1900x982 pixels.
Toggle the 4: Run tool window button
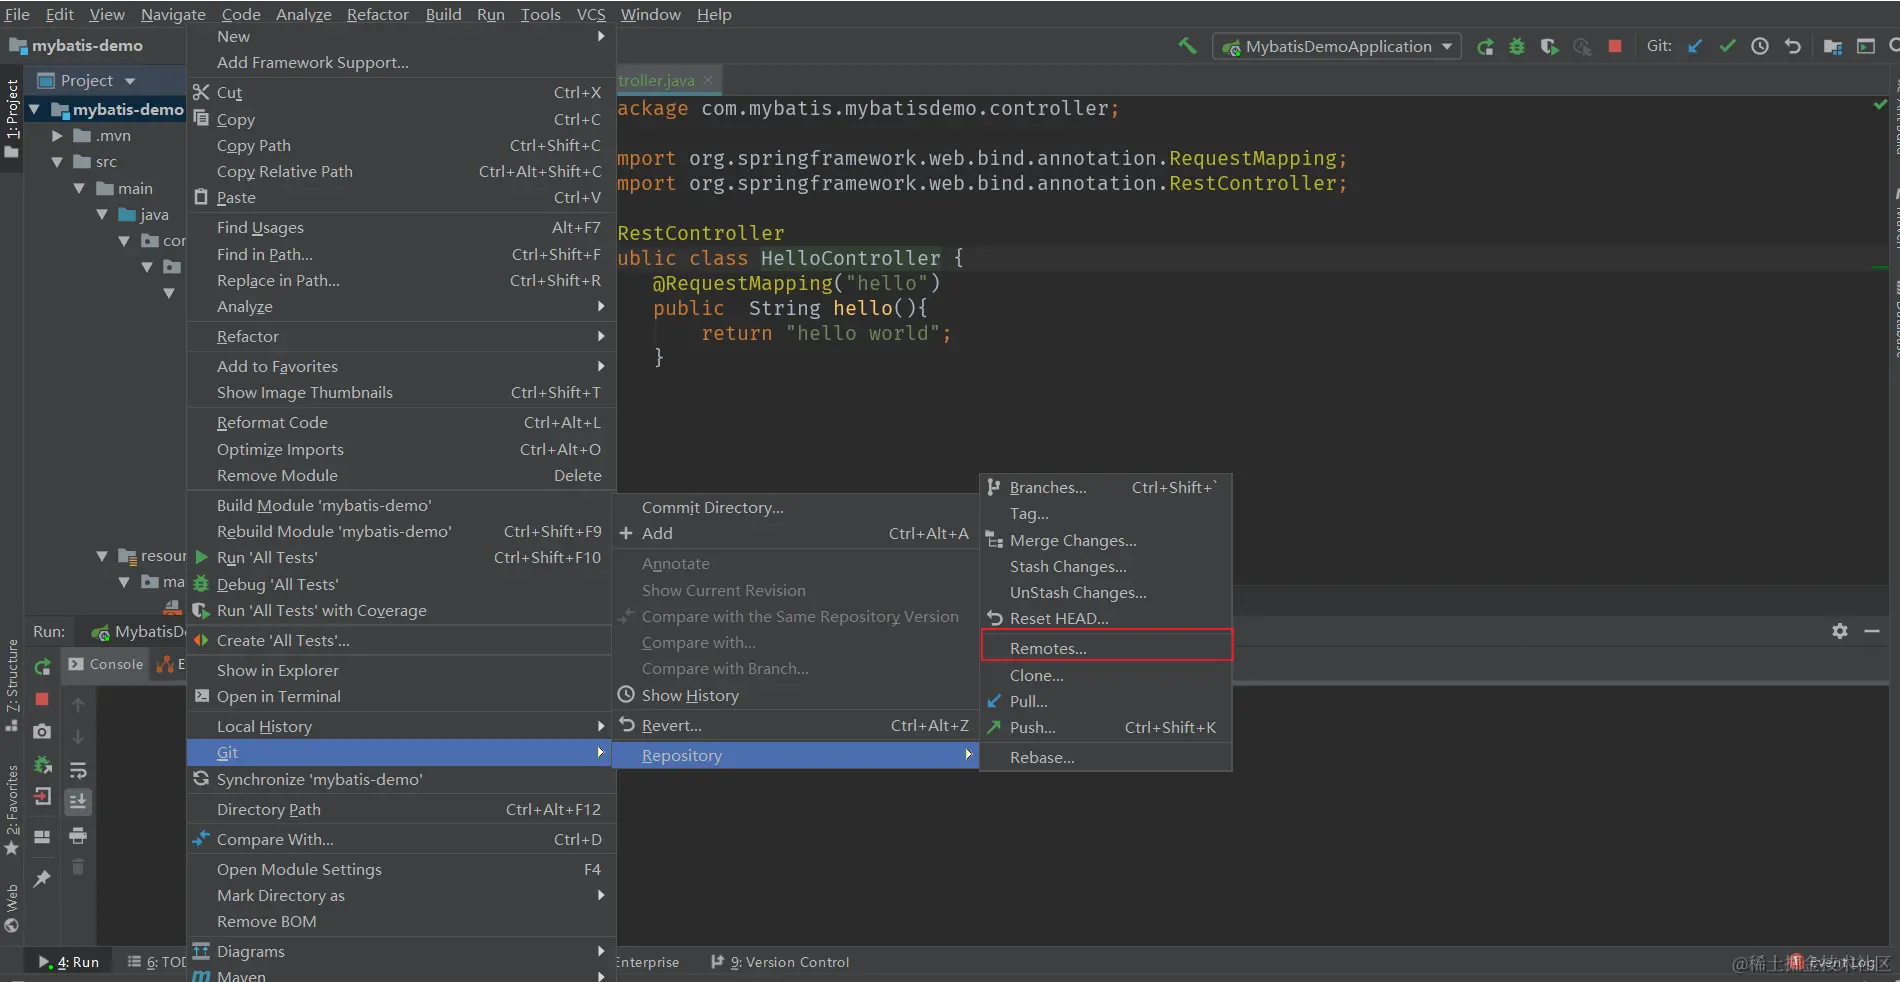[69, 962]
